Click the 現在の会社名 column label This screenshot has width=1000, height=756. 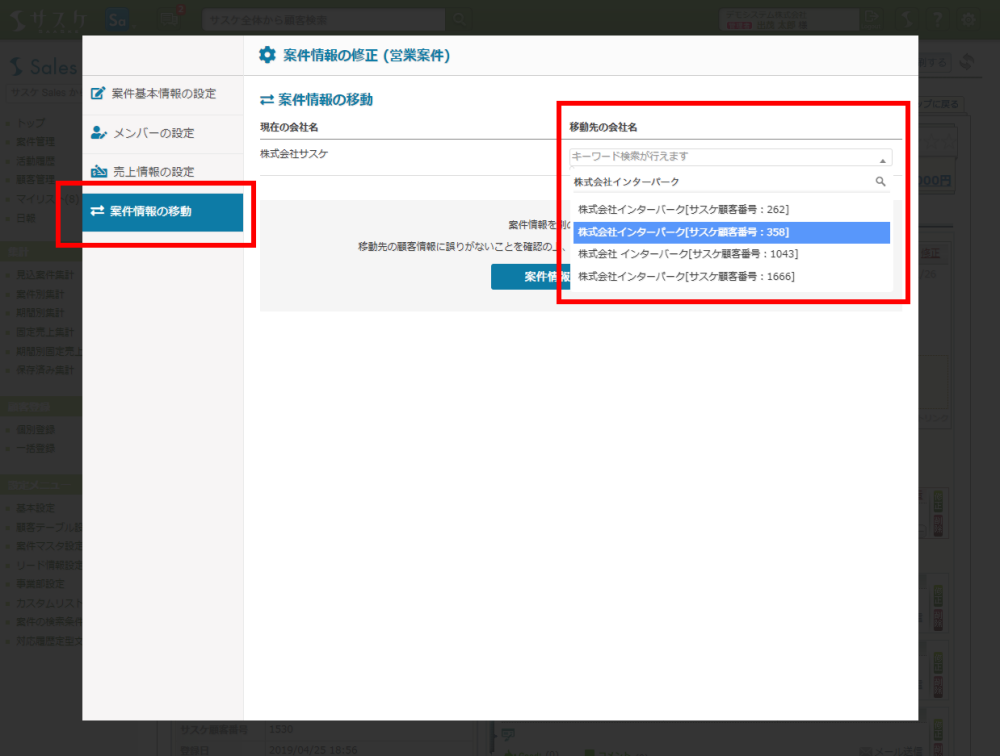point(289,127)
